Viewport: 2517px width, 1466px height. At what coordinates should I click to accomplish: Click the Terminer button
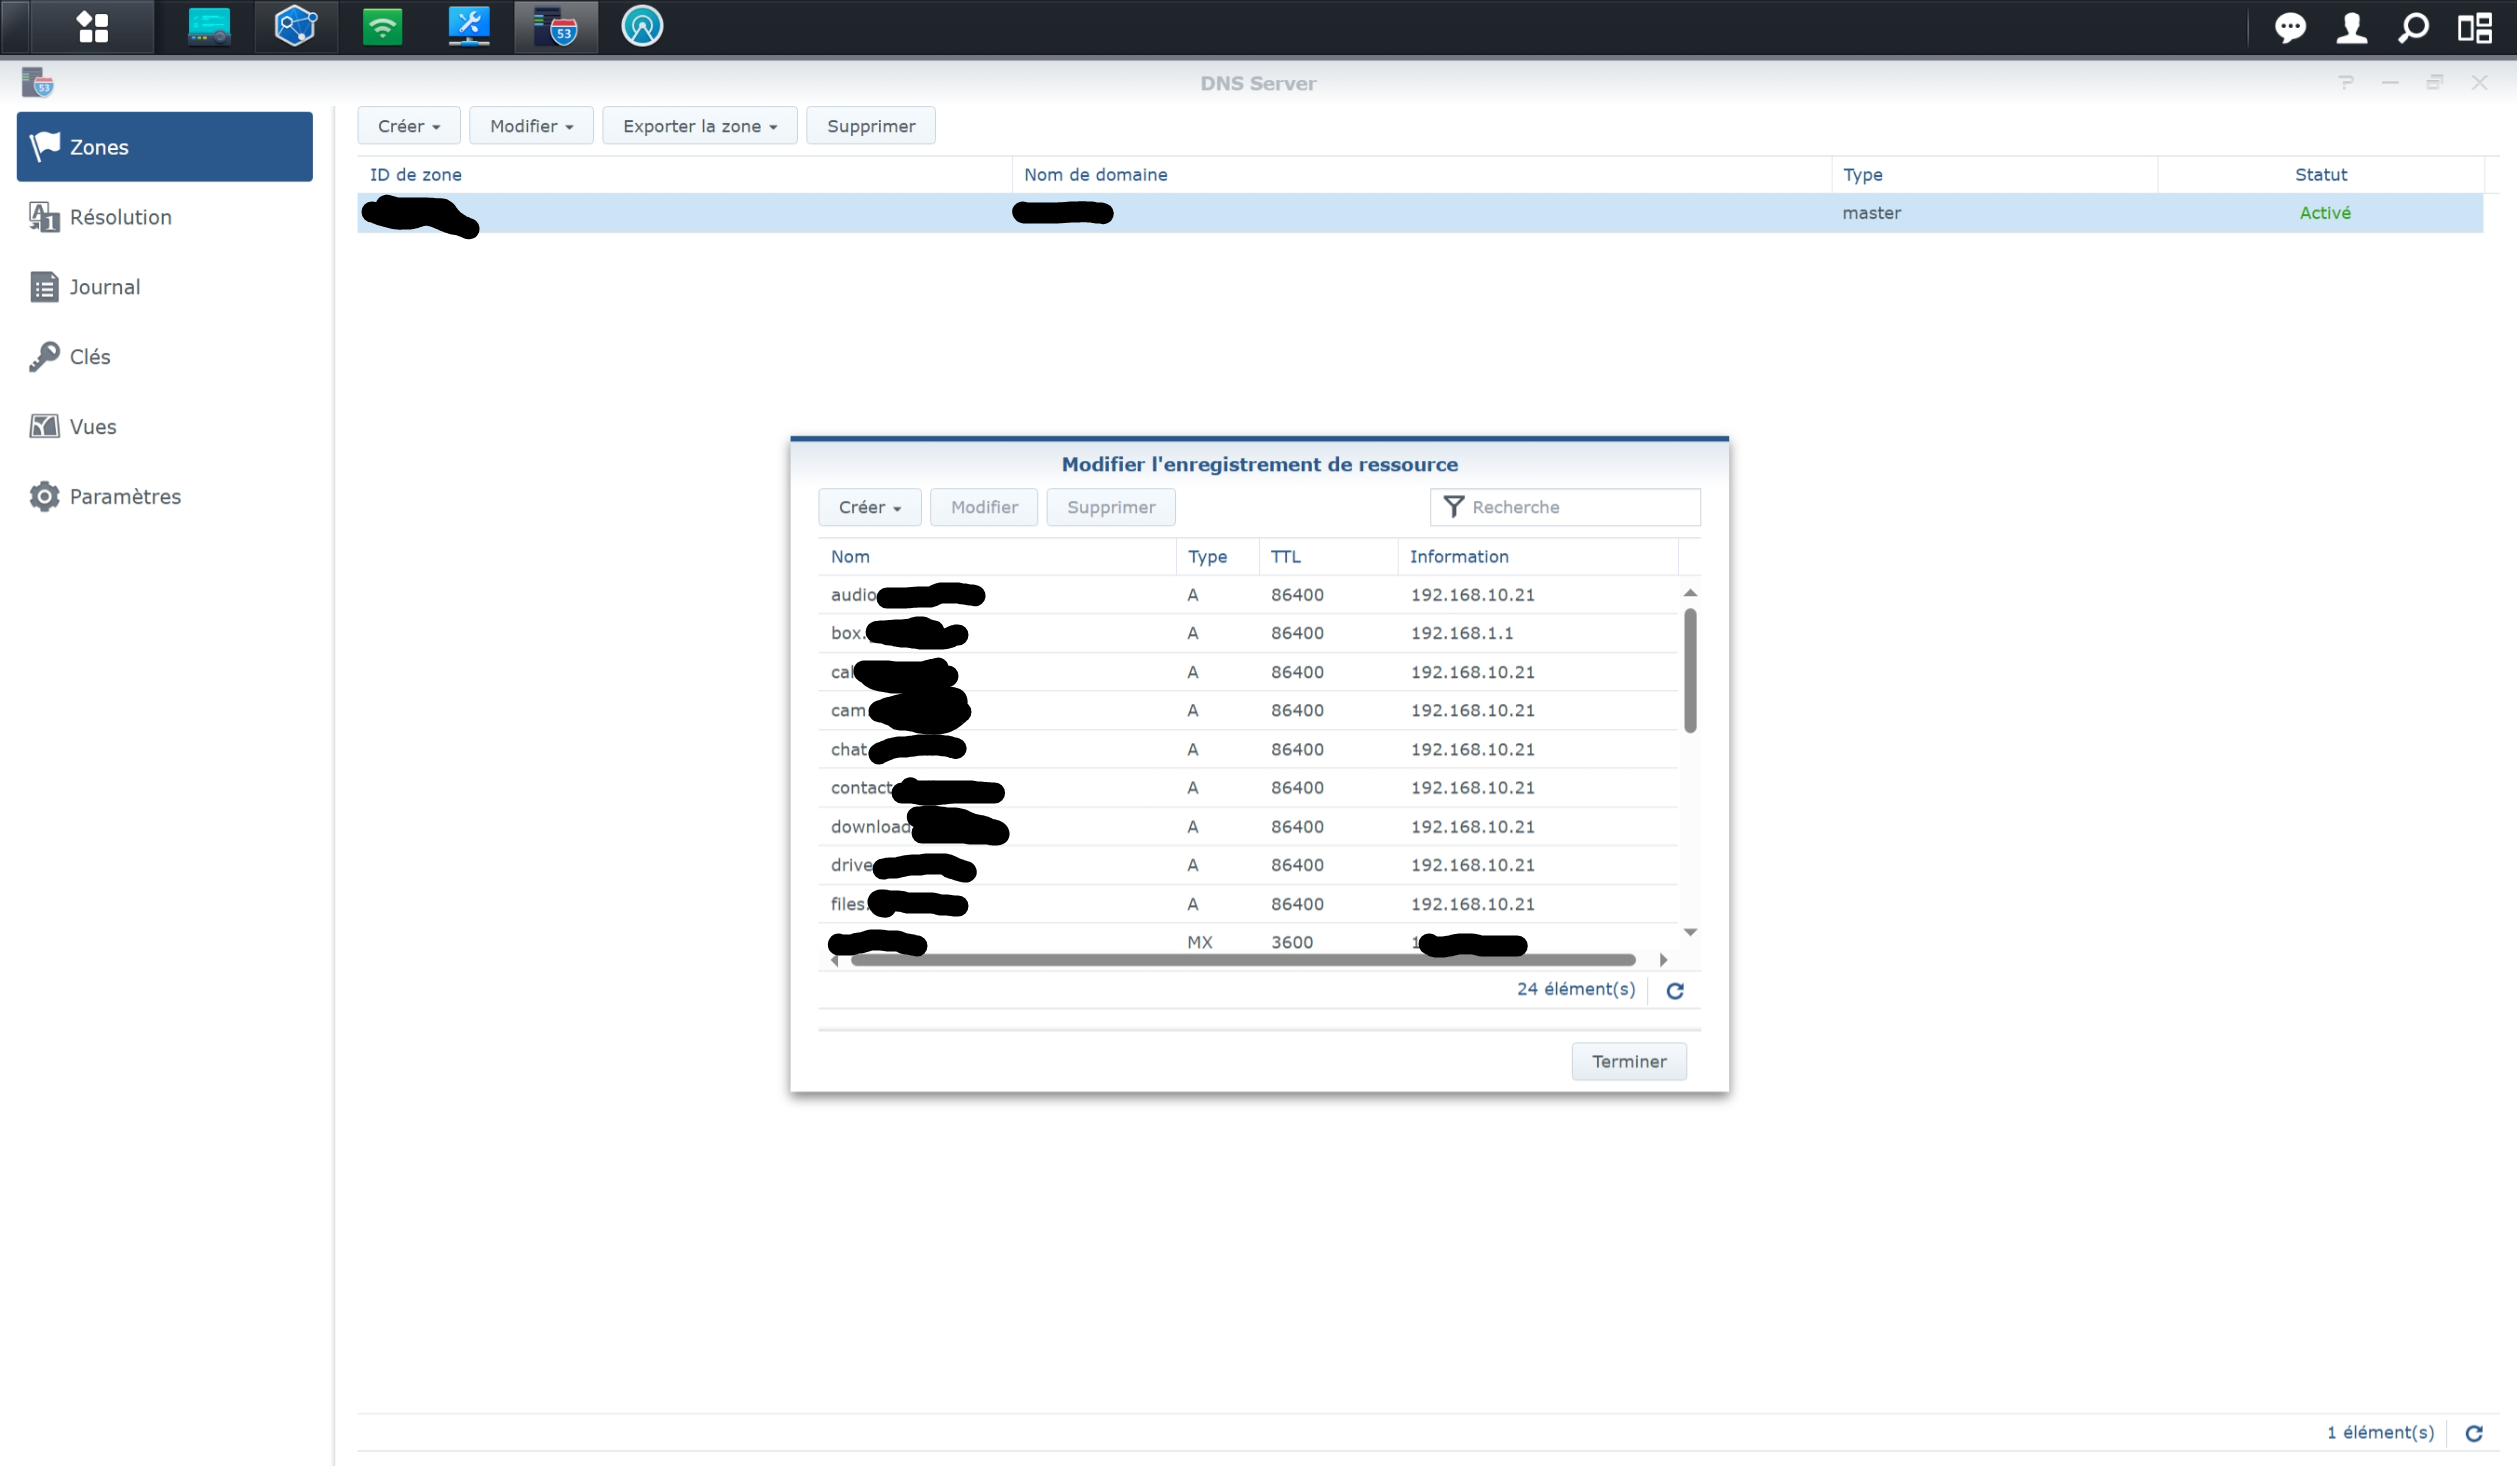pyautogui.click(x=1628, y=1061)
